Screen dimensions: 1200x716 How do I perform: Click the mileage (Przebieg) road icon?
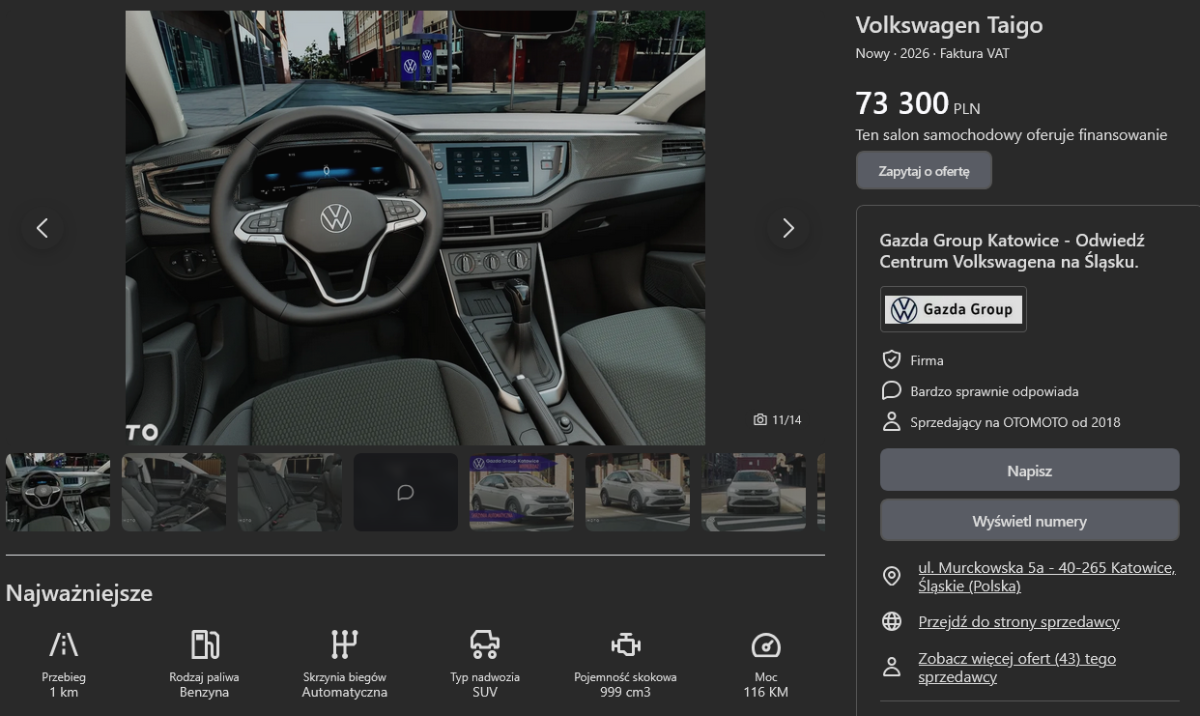click(64, 645)
